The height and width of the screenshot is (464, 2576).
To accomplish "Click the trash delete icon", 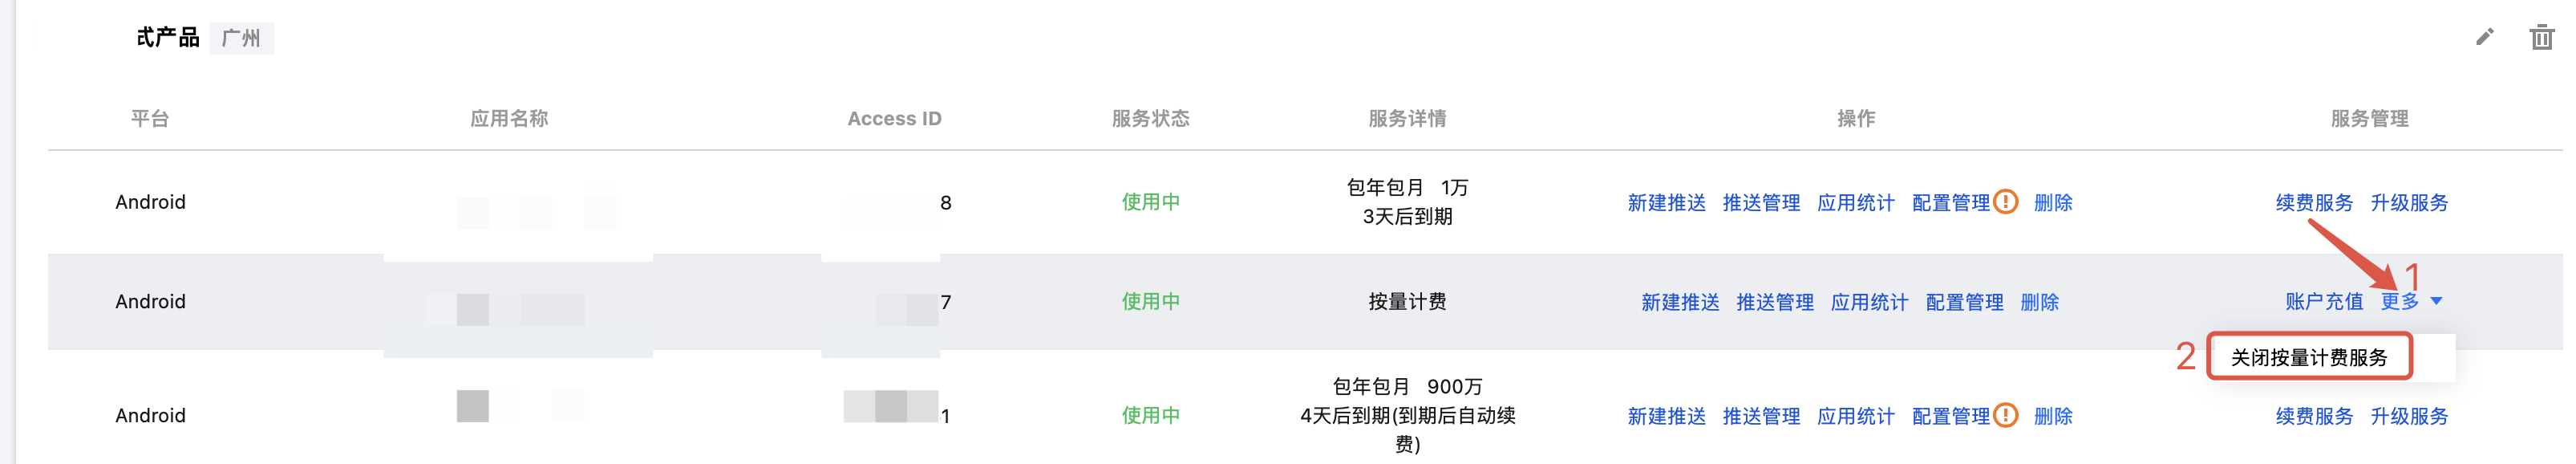I will pos(2541,38).
